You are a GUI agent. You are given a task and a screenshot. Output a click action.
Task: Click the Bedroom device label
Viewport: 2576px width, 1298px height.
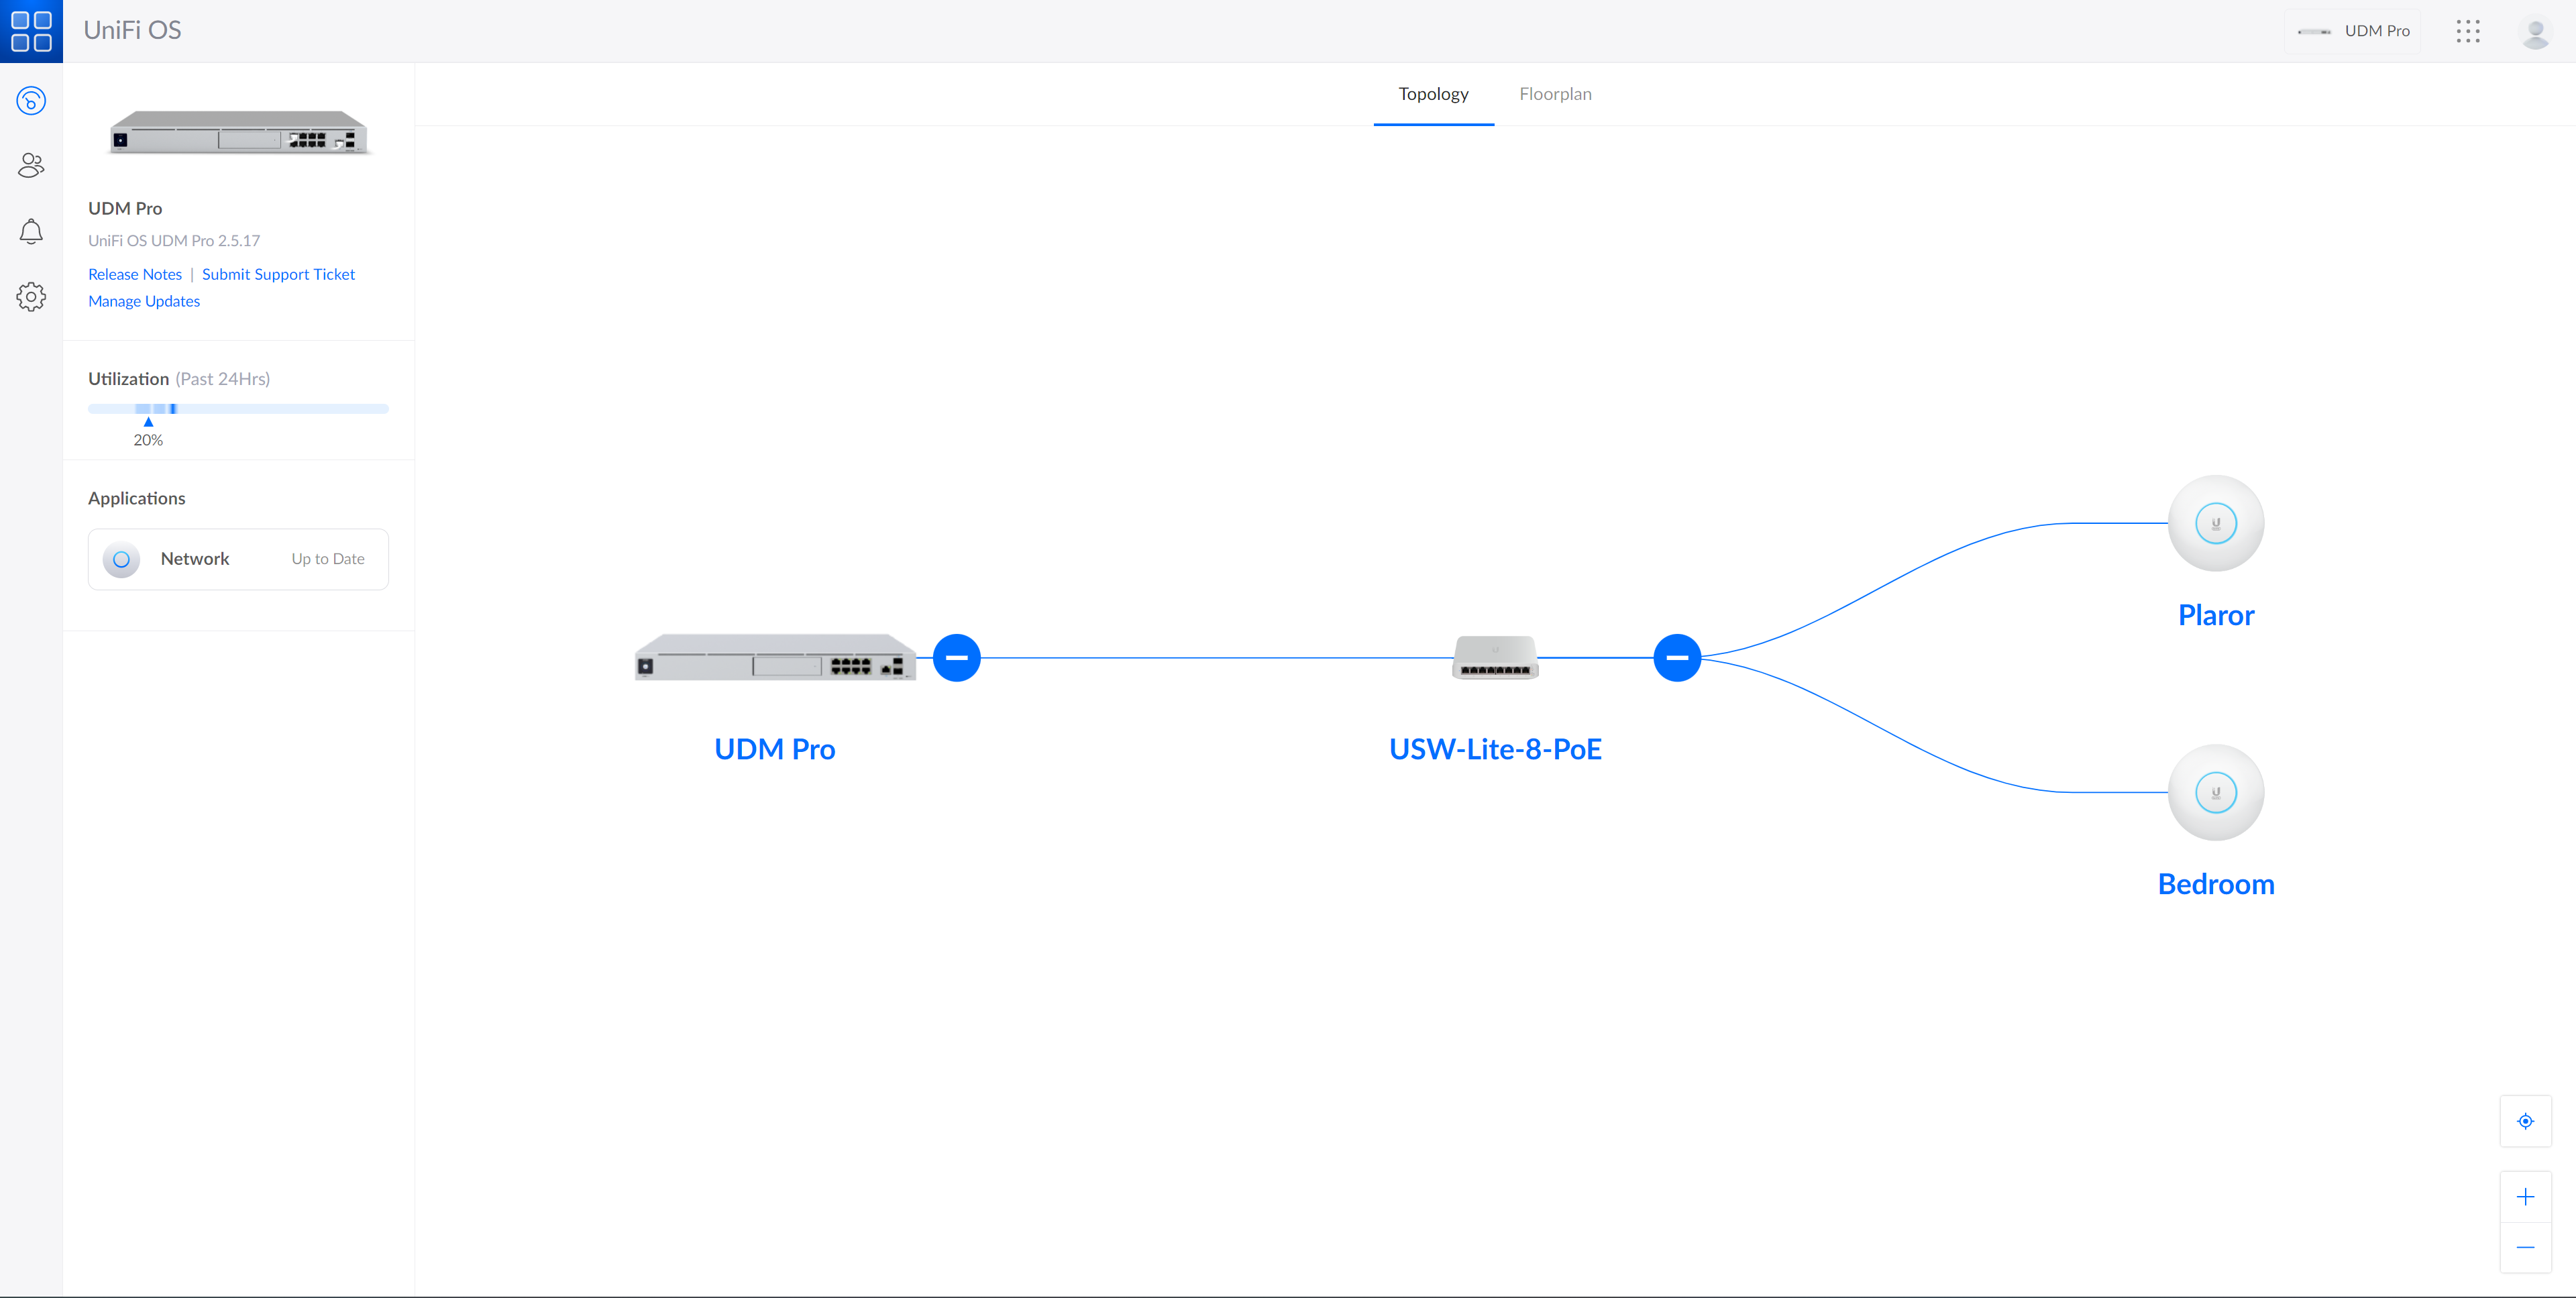click(x=2216, y=884)
